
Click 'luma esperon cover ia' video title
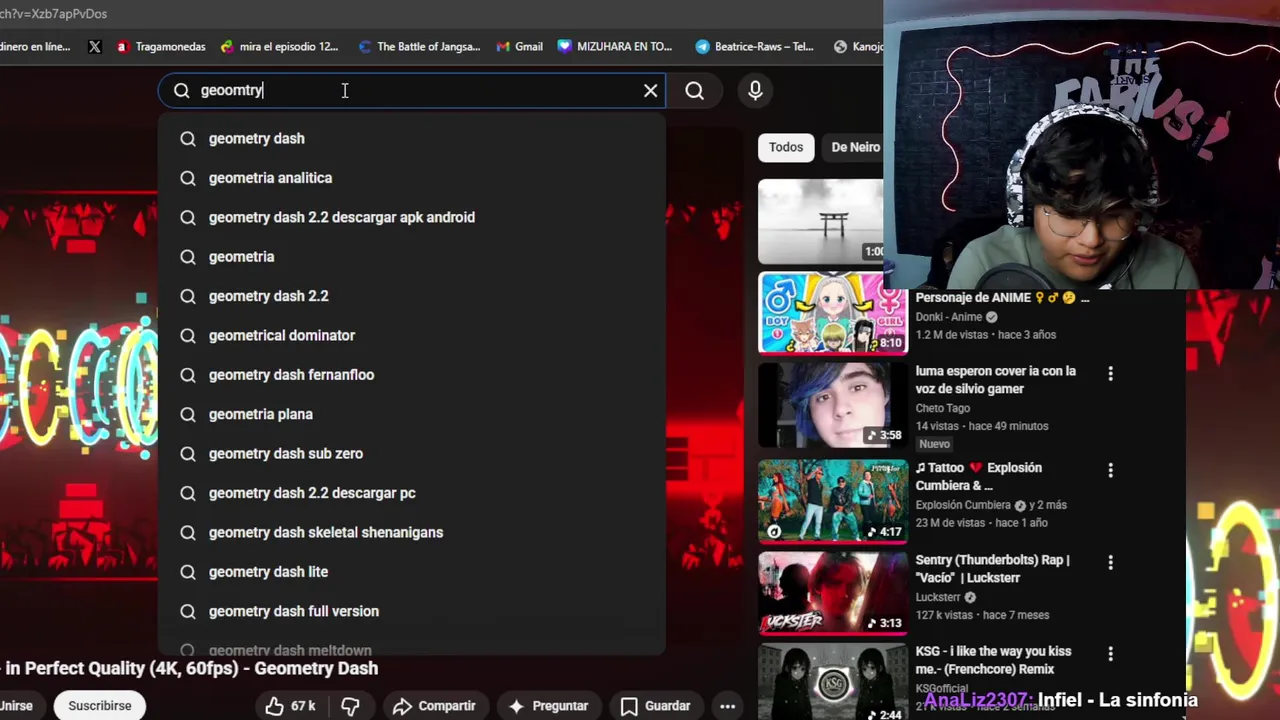pos(996,380)
